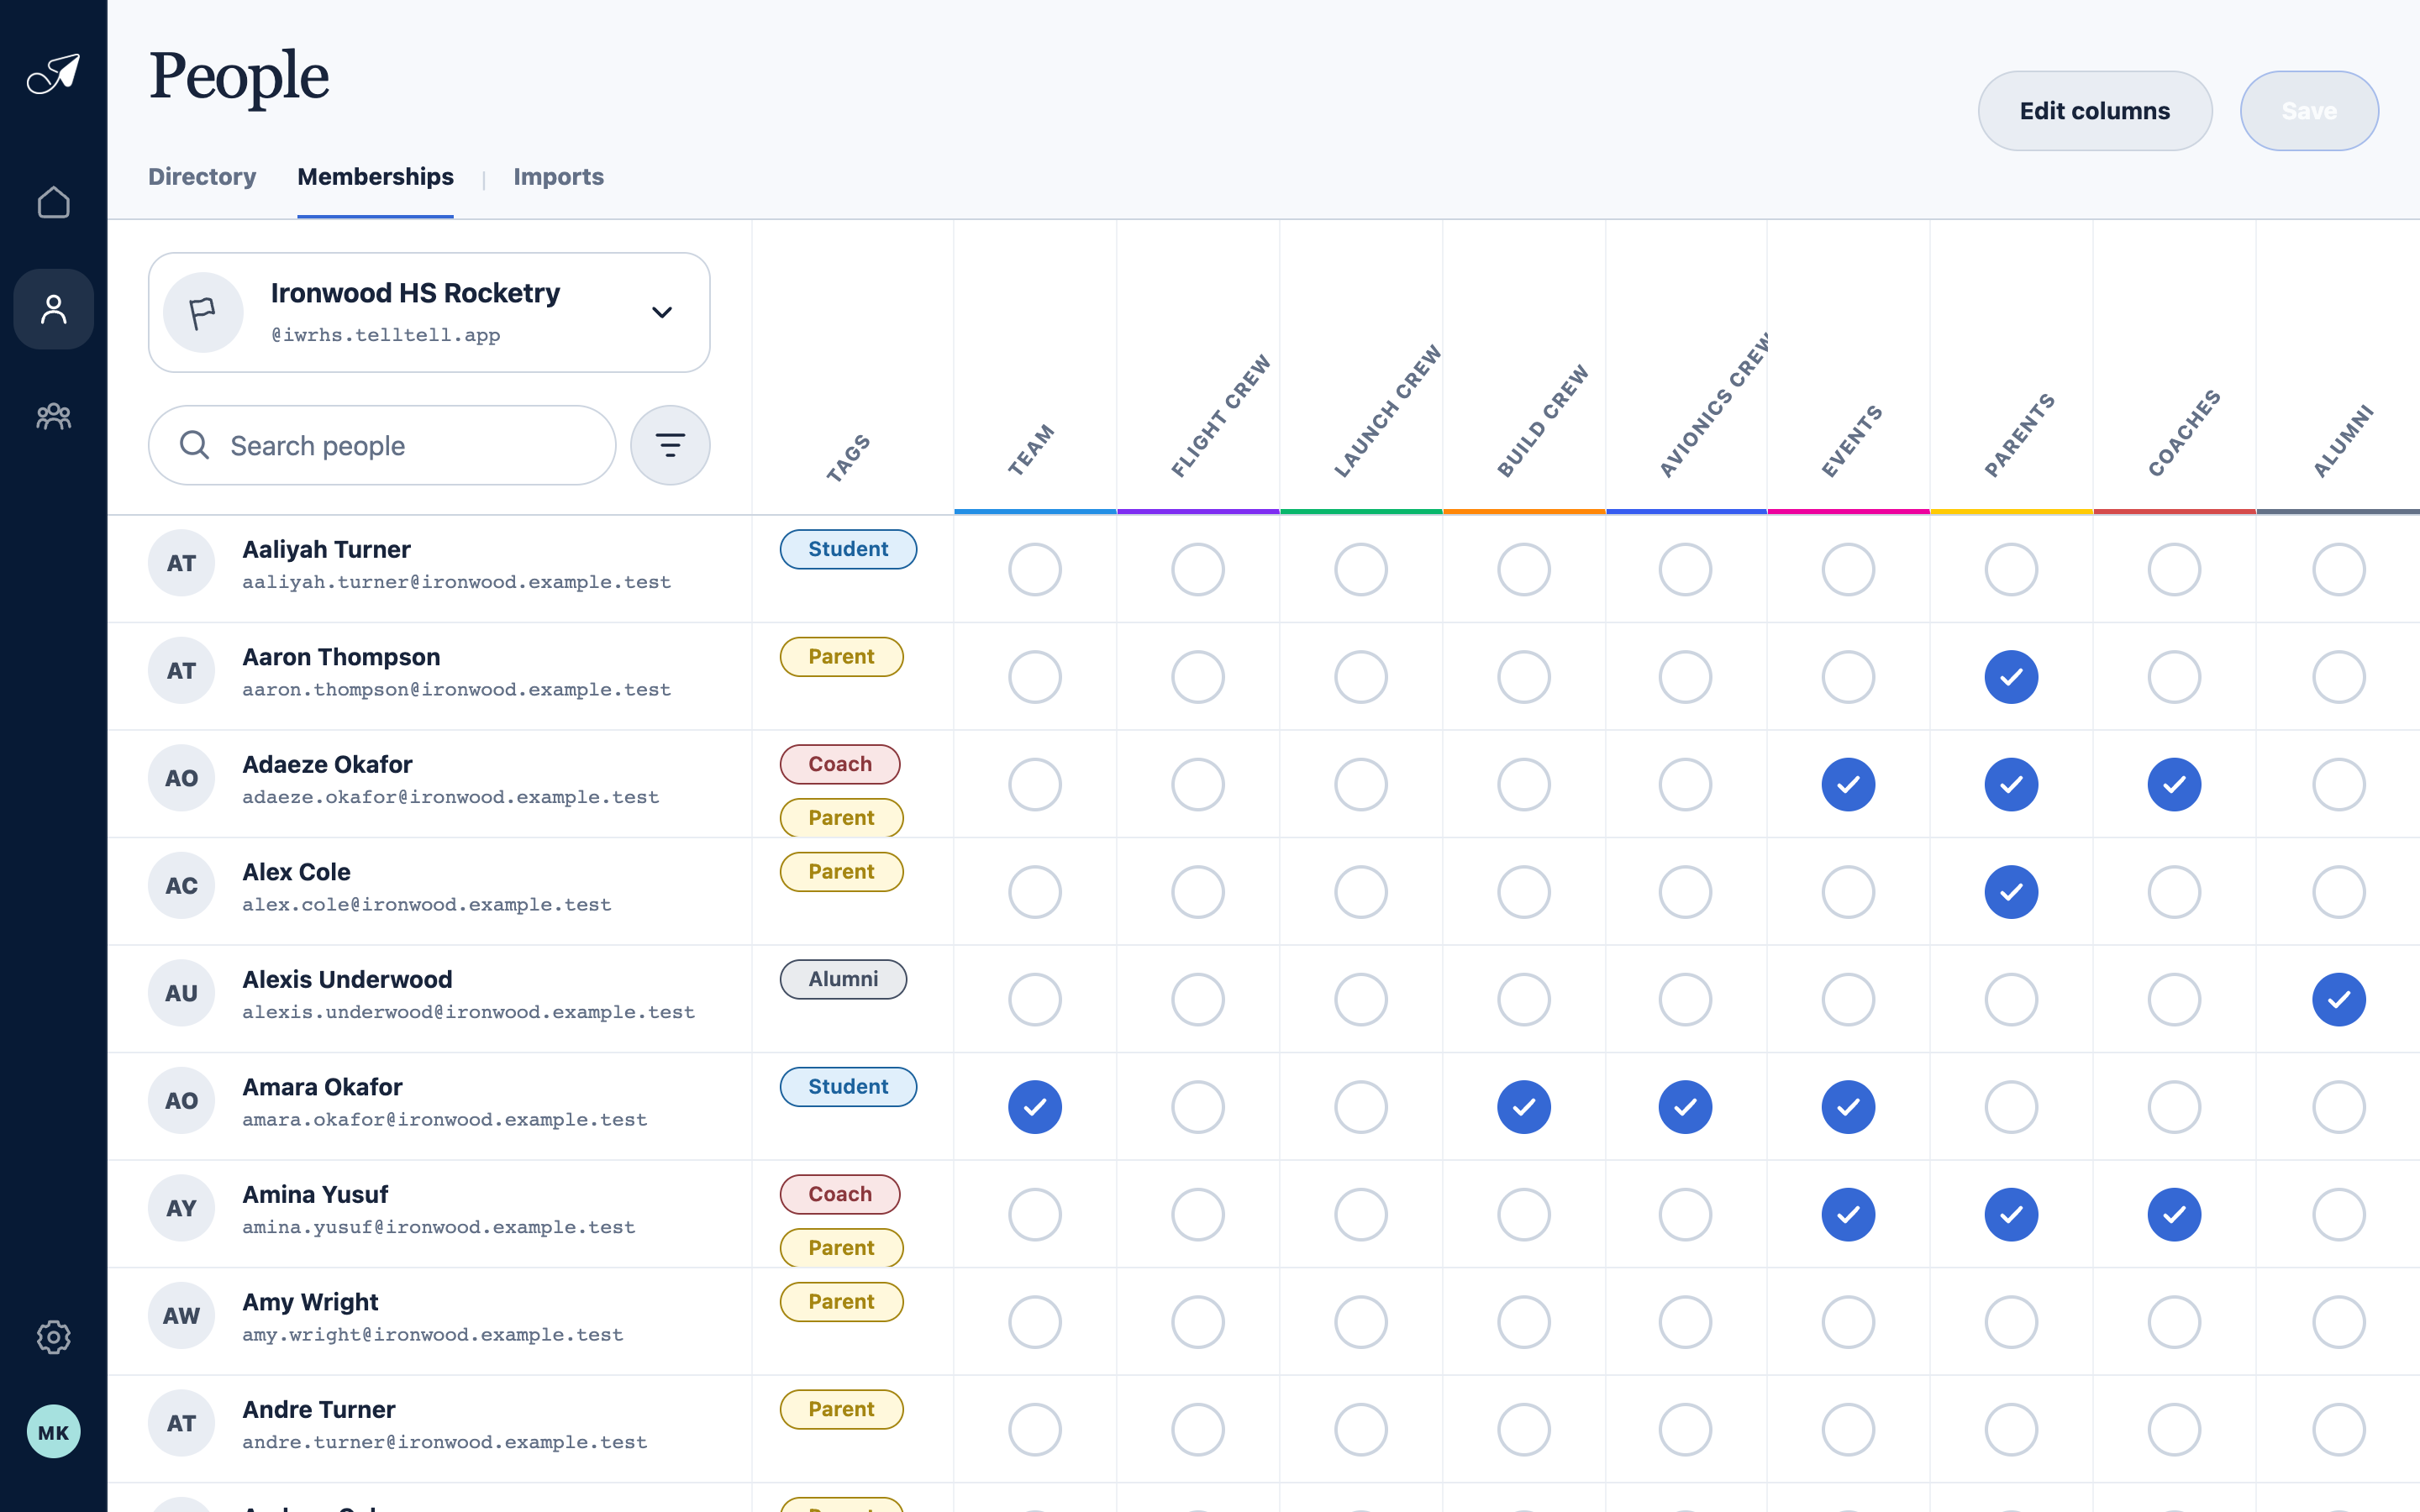Screen dimensions: 2420x1512
Task: Click the FLIGHT CREW column header
Action: 1220,416
